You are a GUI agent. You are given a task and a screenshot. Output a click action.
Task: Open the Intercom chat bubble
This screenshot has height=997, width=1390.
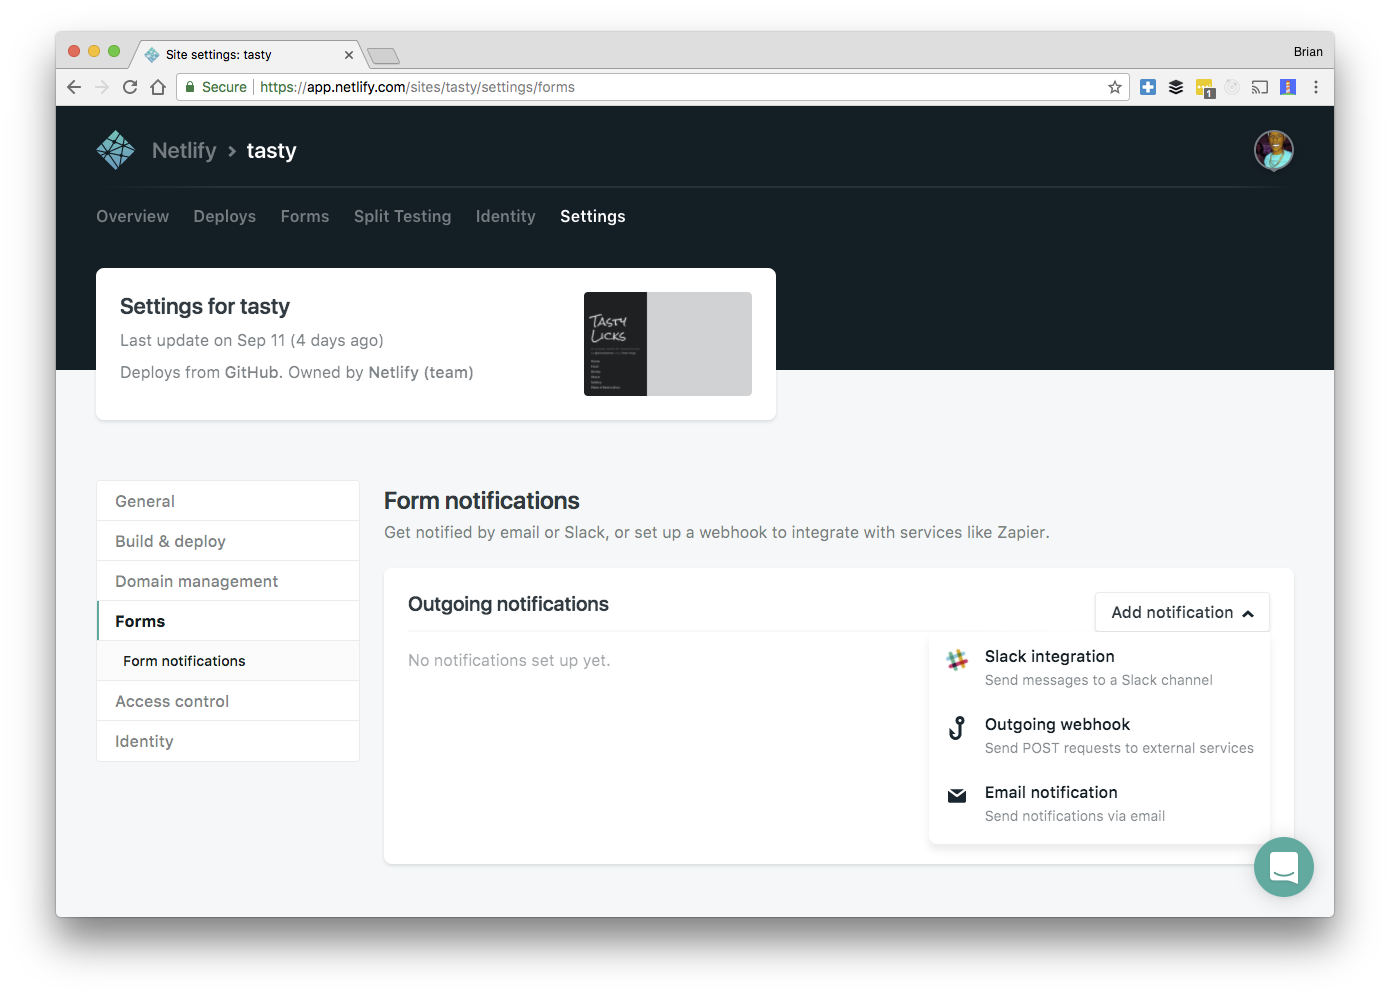click(1284, 867)
